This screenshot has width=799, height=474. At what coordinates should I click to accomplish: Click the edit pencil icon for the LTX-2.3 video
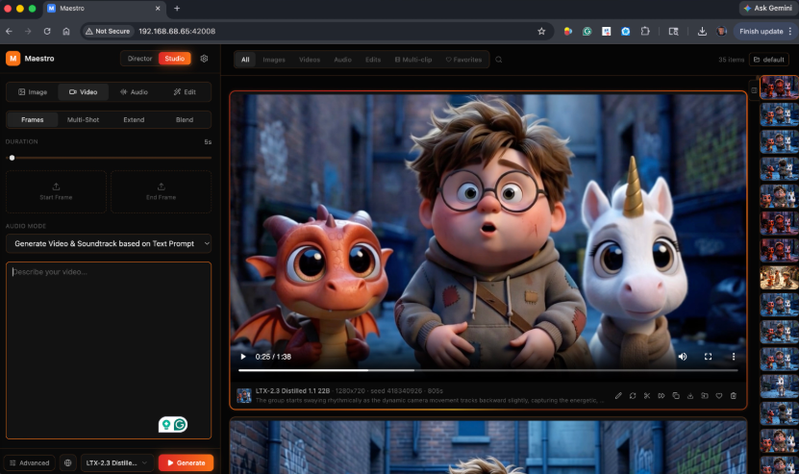pos(618,396)
